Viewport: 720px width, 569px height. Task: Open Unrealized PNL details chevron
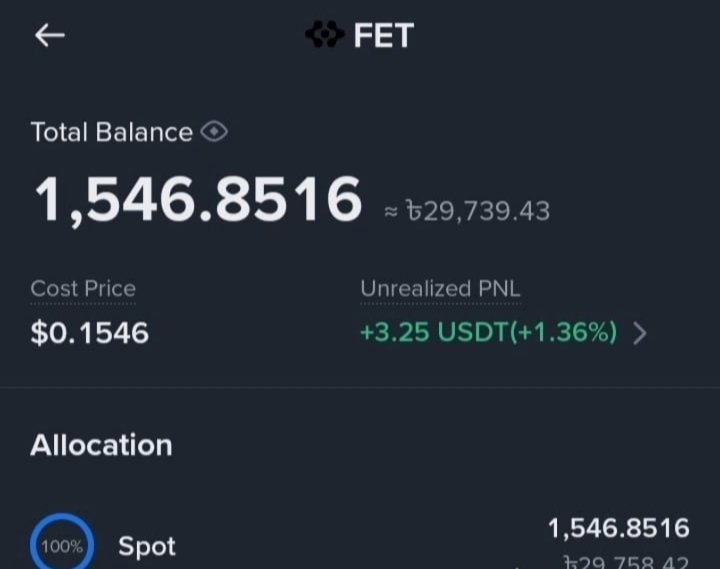640,333
